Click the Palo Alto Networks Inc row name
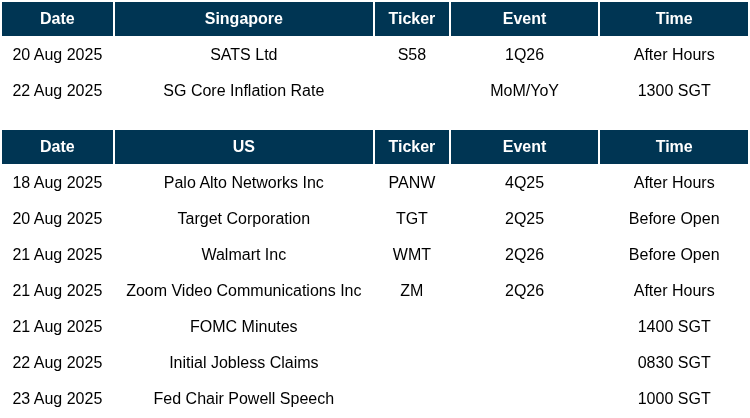This screenshot has width=750, height=418. click(x=243, y=183)
